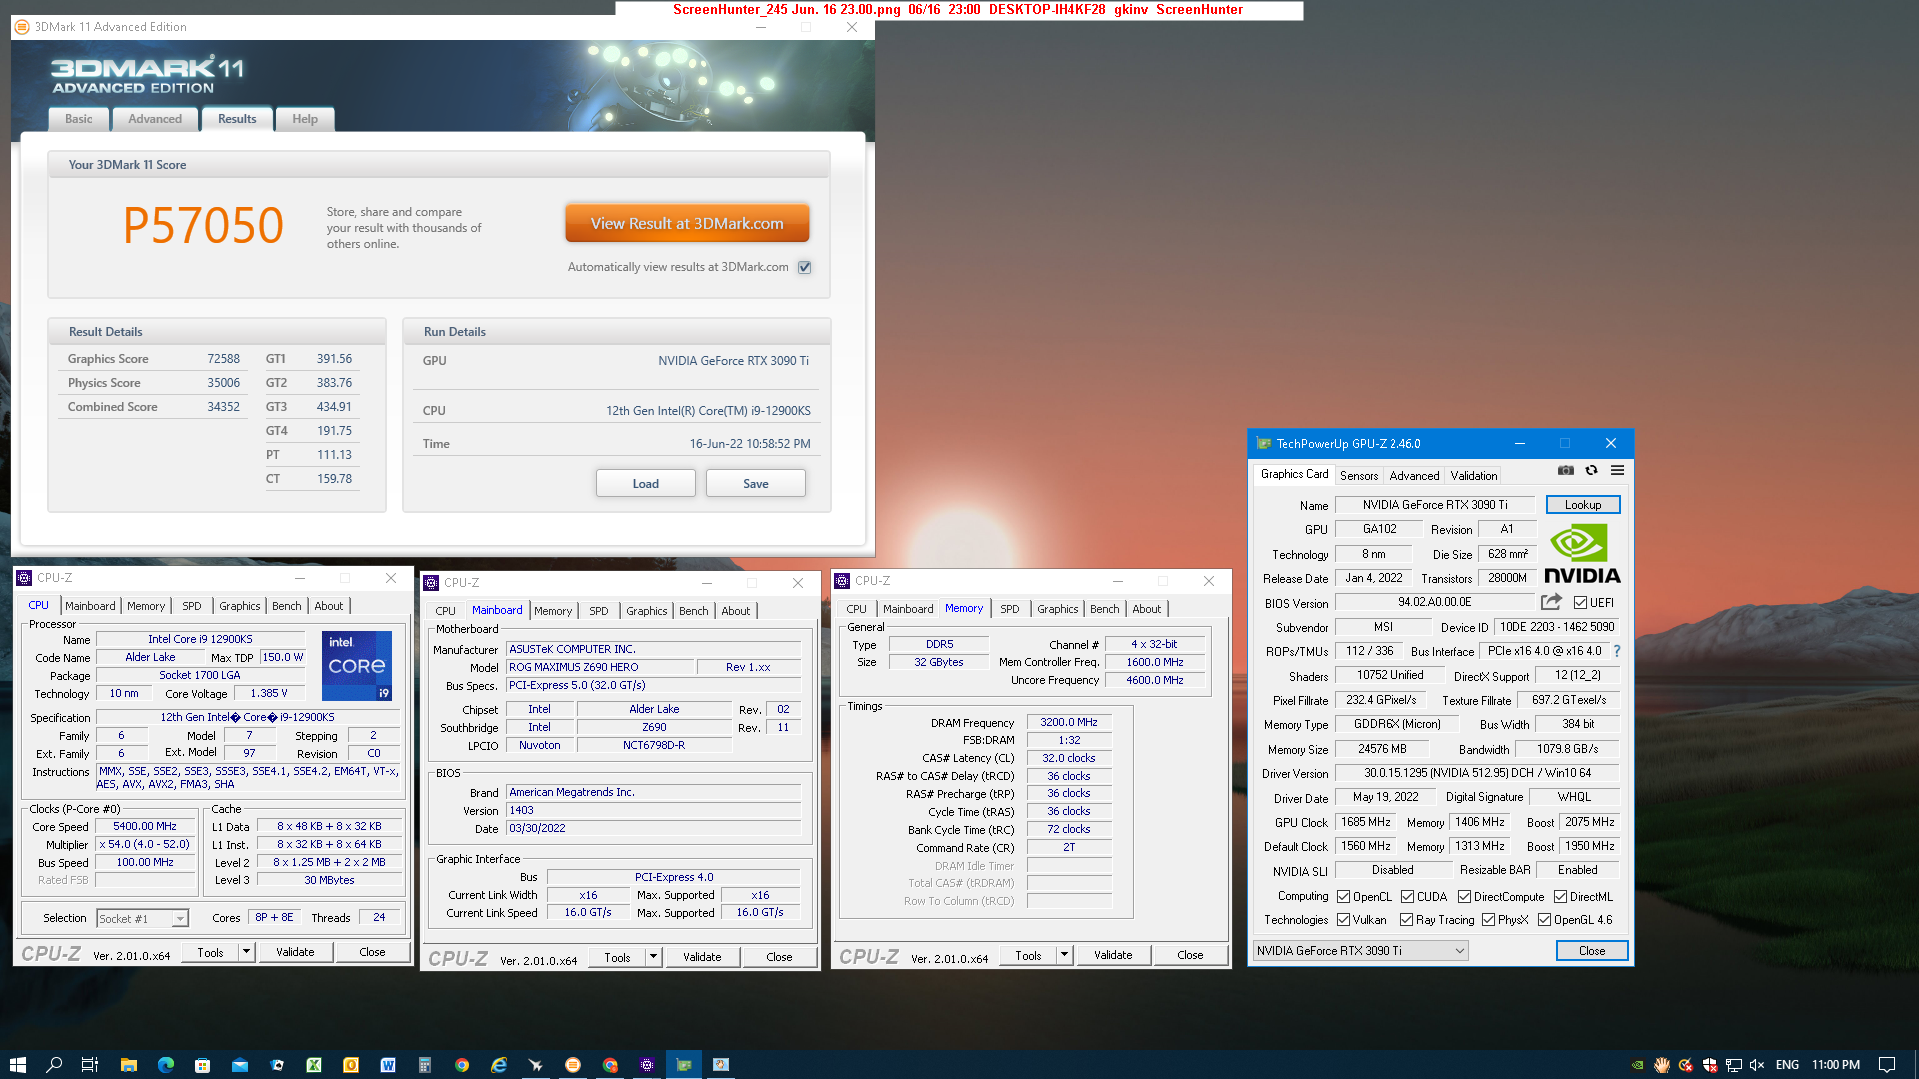This screenshot has width=1919, height=1079.
Task: Switch to Advanced tab in 3DMark 11
Action: click(155, 119)
